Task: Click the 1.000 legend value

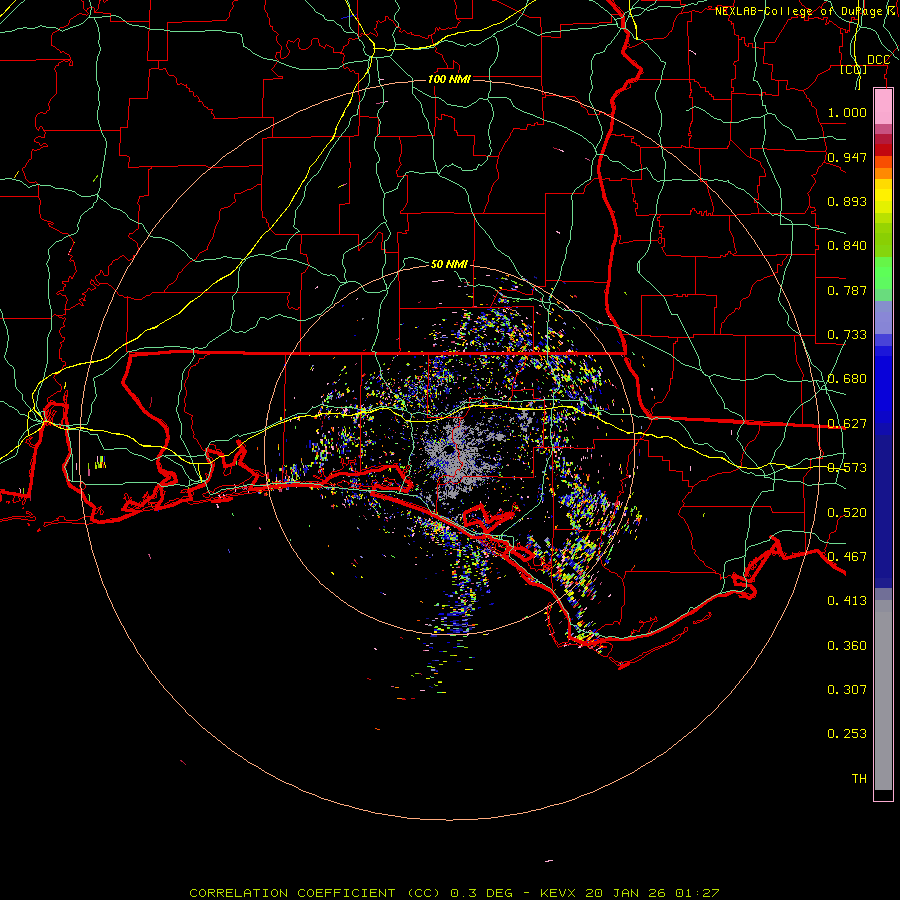Action: pyautogui.click(x=847, y=112)
